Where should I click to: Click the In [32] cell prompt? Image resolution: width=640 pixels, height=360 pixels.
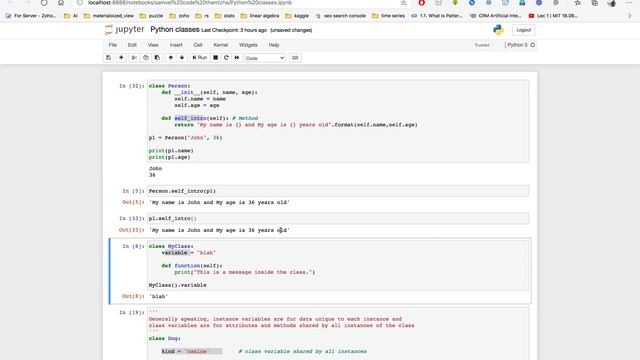tap(131, 86)
